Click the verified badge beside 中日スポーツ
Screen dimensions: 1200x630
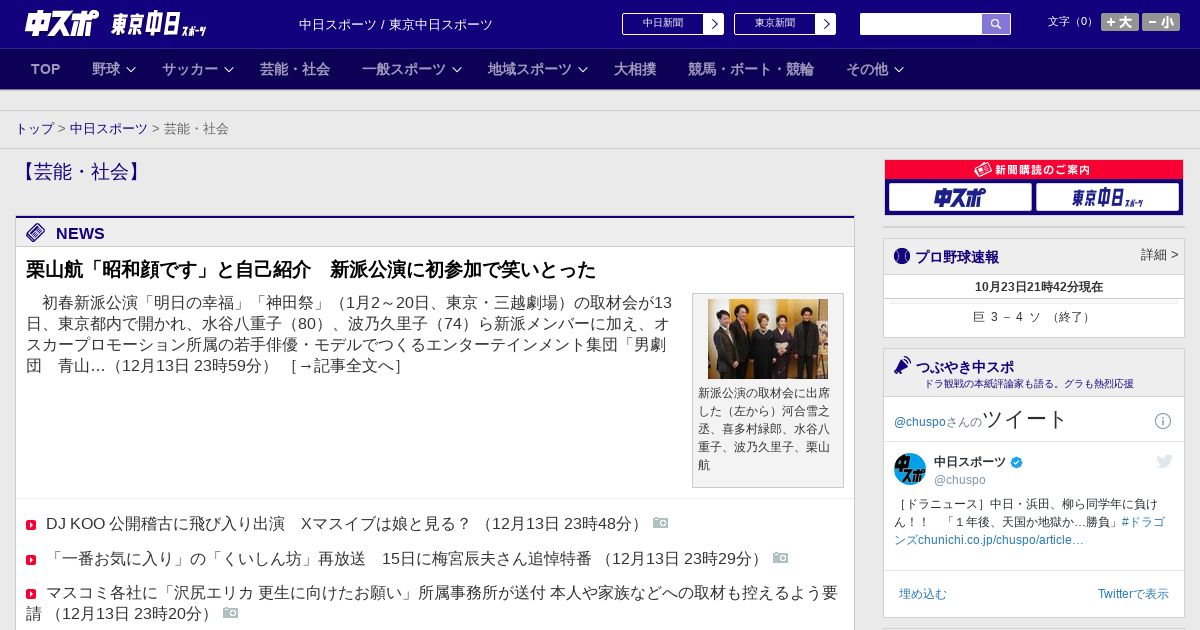tap(1017, 462)
